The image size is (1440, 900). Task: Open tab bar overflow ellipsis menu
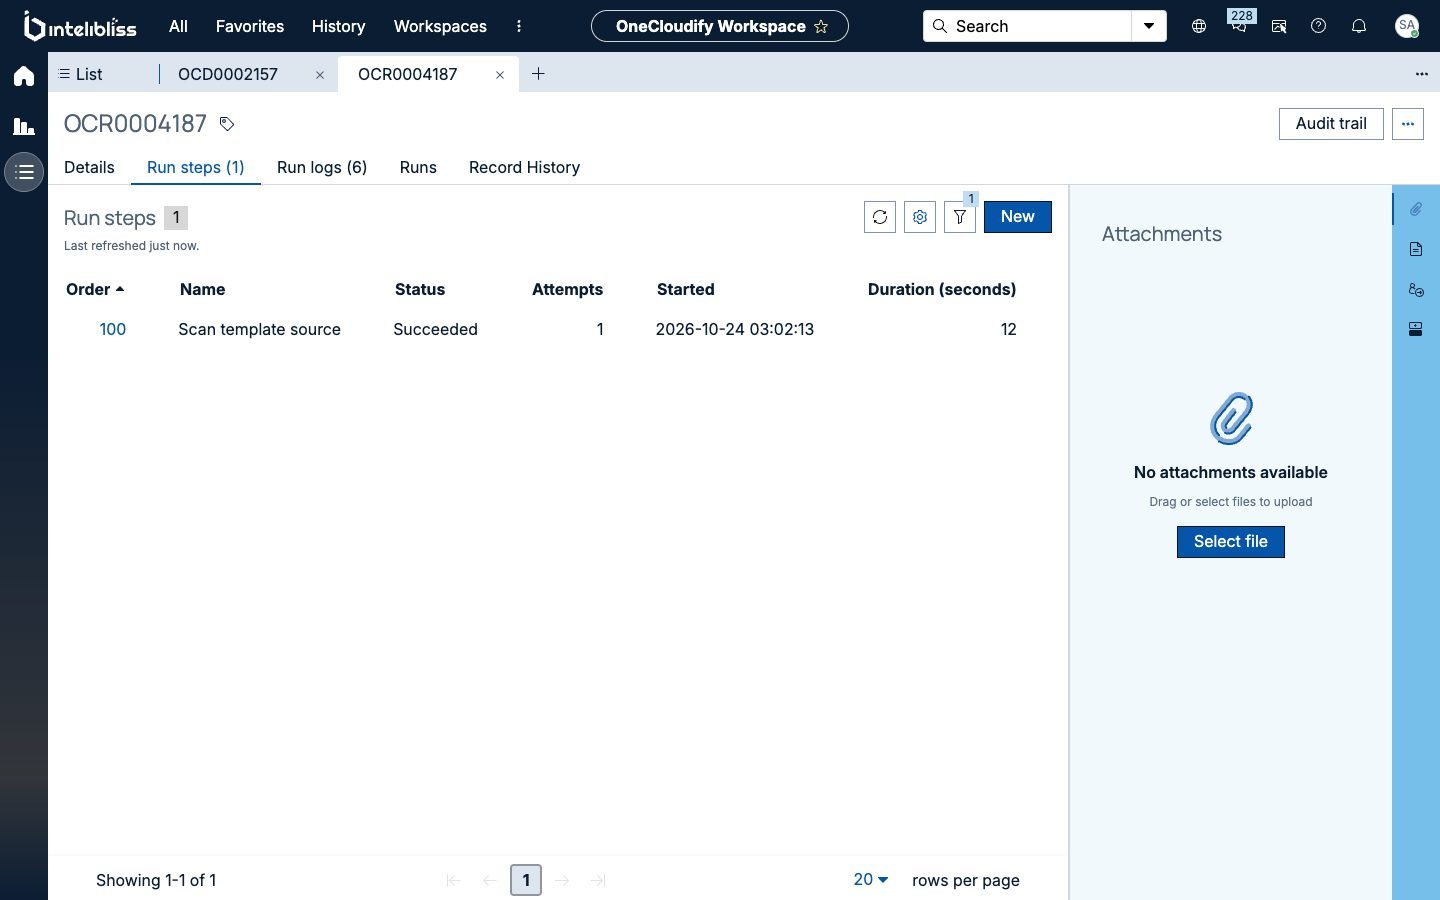(1422, 74)
